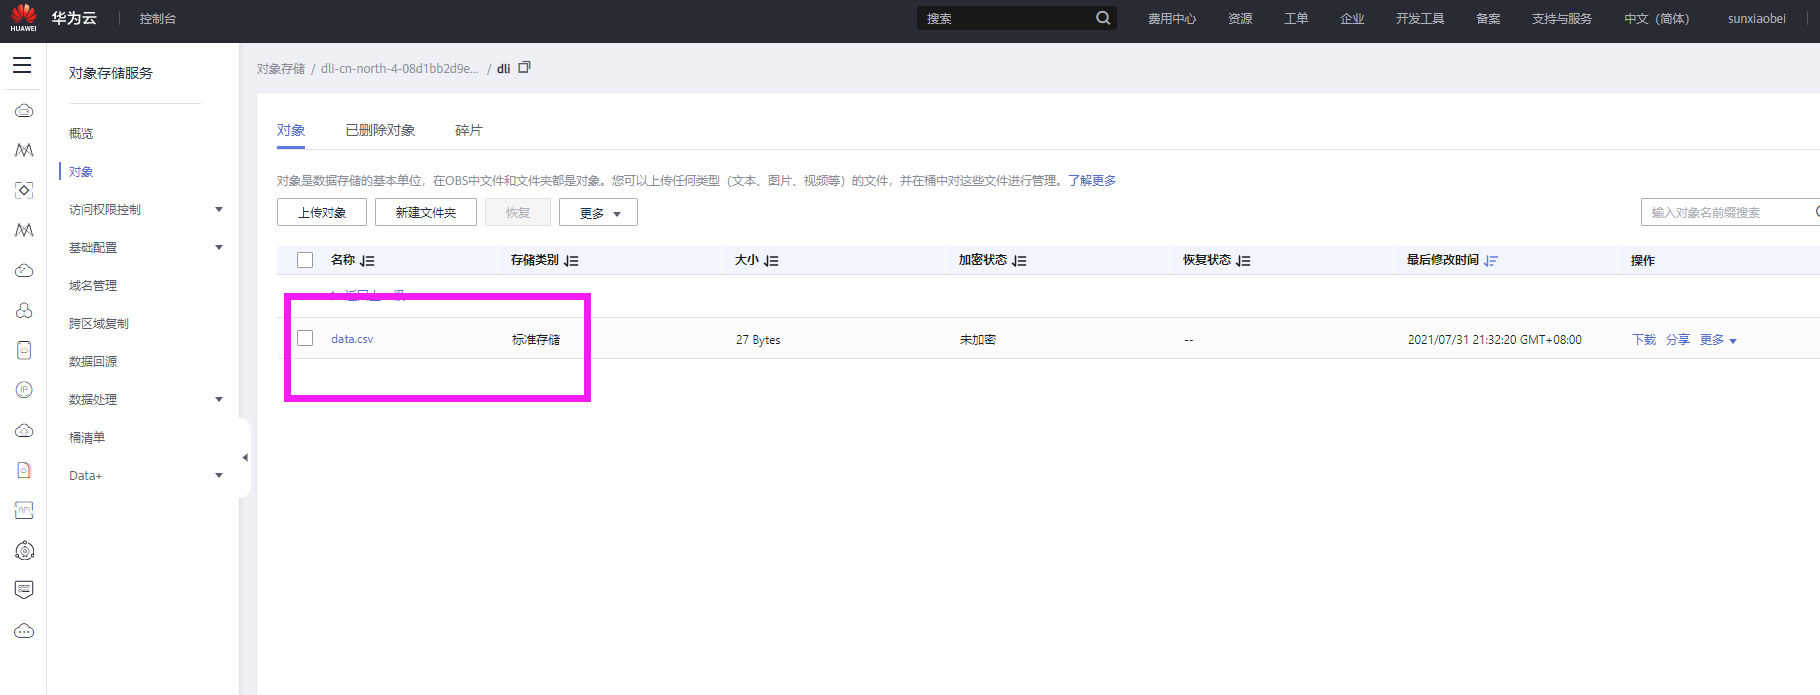Go to 控制台 console link

click(158, 18)
